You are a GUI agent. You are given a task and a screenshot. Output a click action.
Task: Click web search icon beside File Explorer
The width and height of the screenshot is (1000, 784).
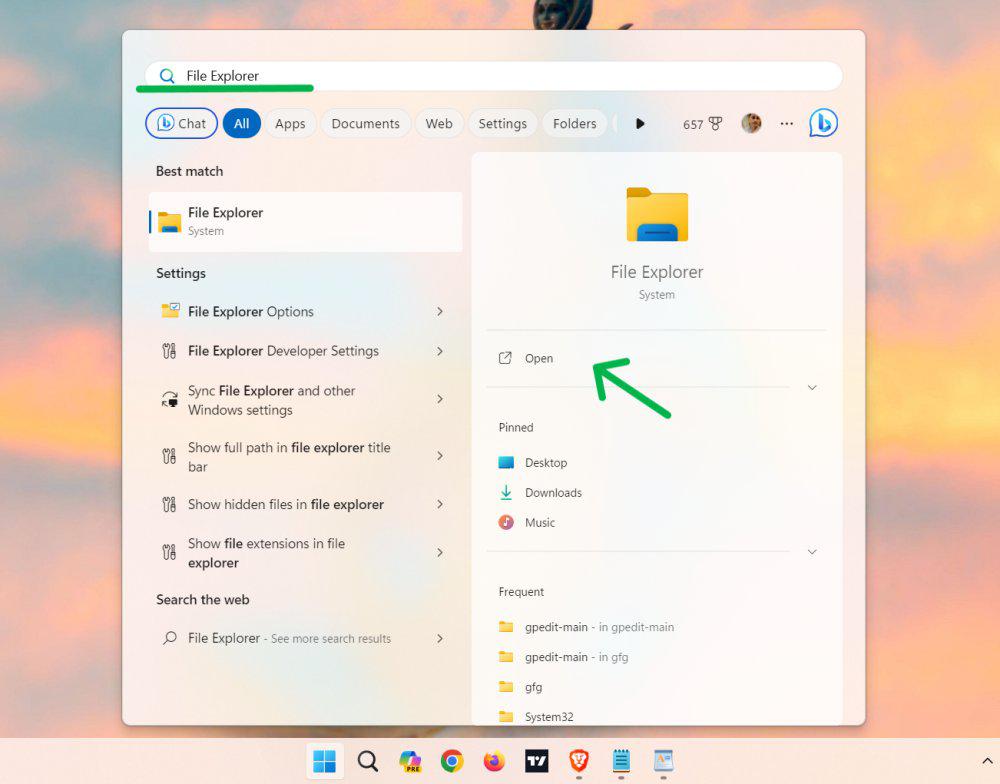click(170, 638)
